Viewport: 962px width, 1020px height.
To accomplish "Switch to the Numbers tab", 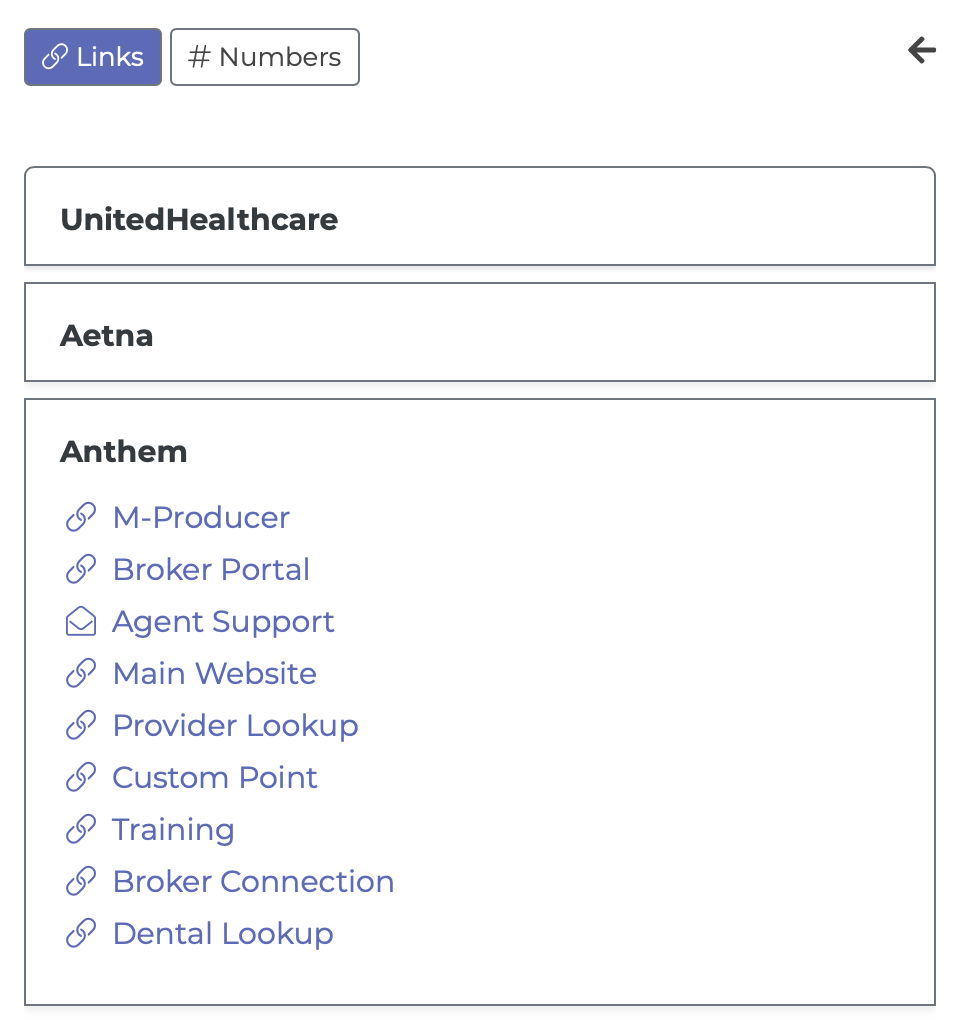I will click(265, 57).
